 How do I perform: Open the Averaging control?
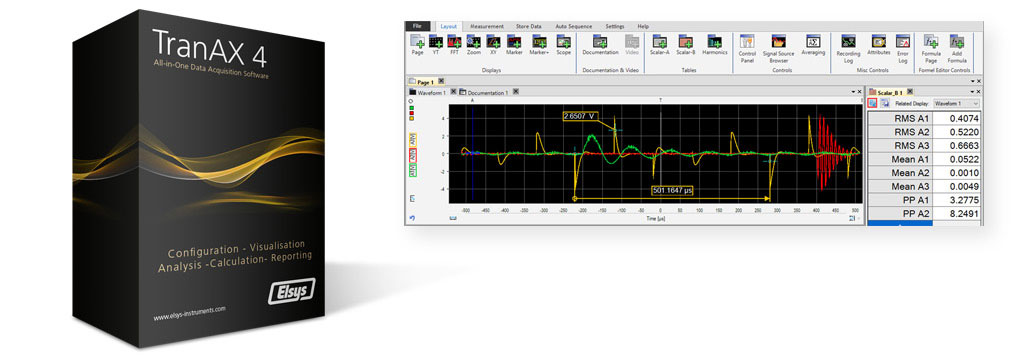click(x=813, y=45)
